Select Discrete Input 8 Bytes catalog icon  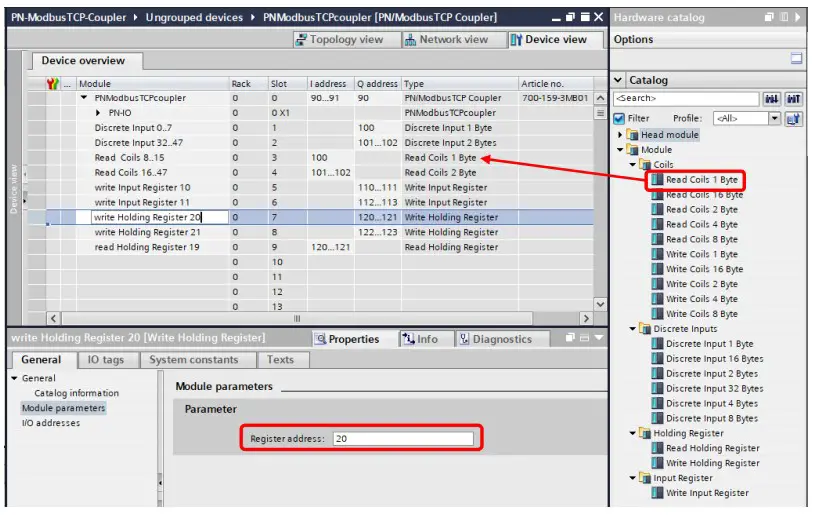[x=657, y=418]
